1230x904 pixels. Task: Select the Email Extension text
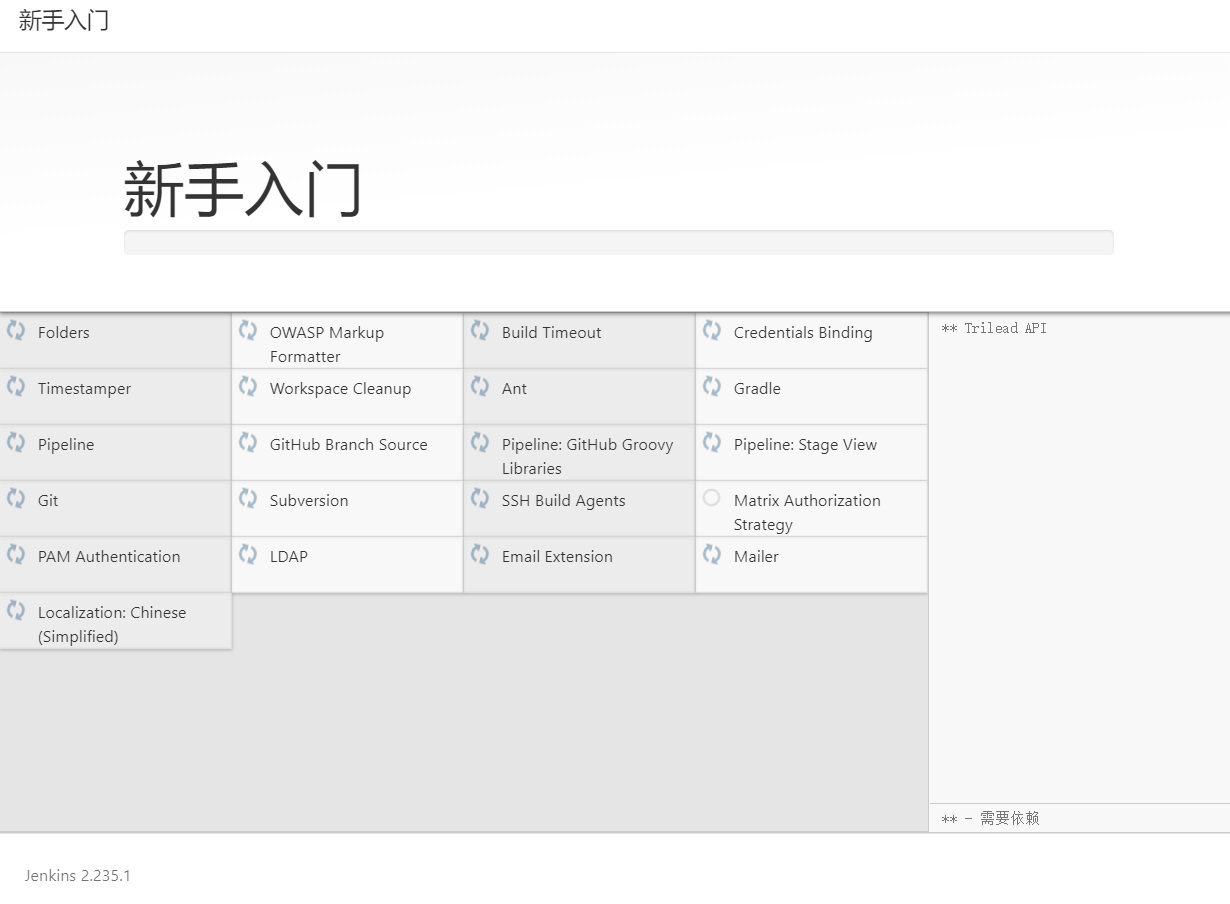pyautogui.click(x=557, y=557)
